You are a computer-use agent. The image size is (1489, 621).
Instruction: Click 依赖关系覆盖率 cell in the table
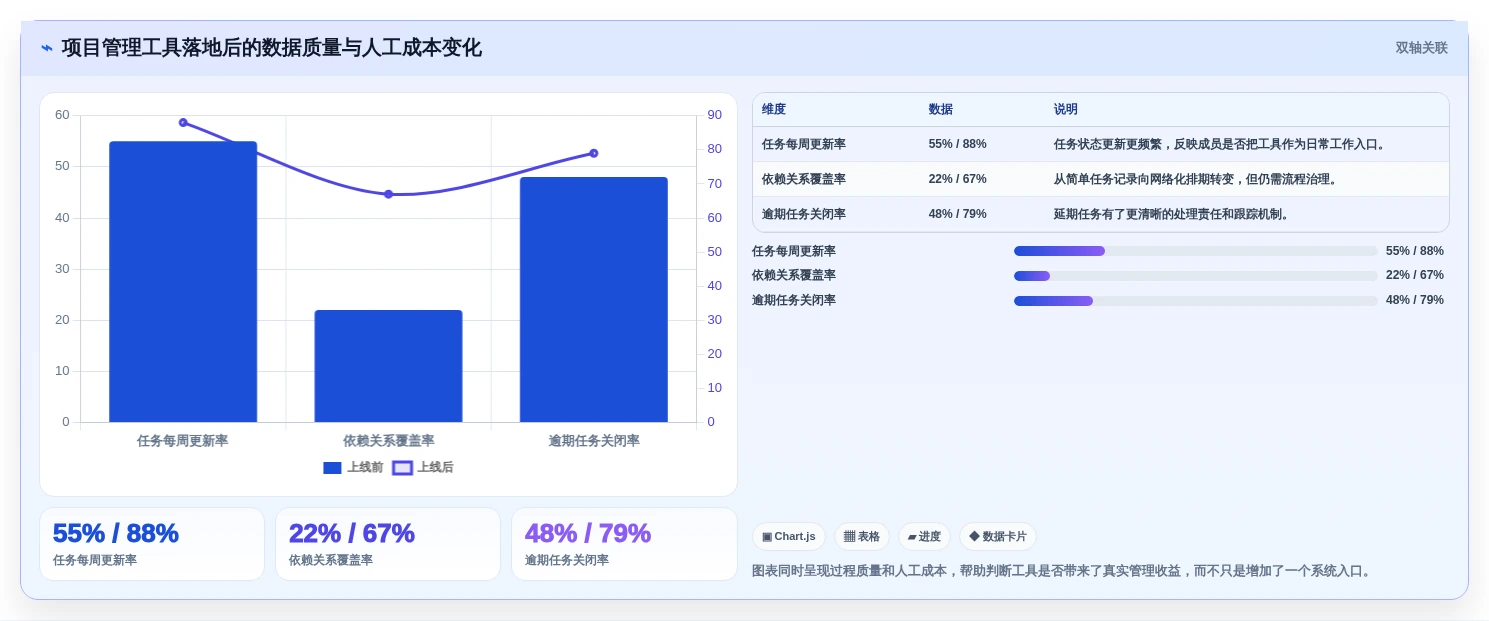coord(804,179)
